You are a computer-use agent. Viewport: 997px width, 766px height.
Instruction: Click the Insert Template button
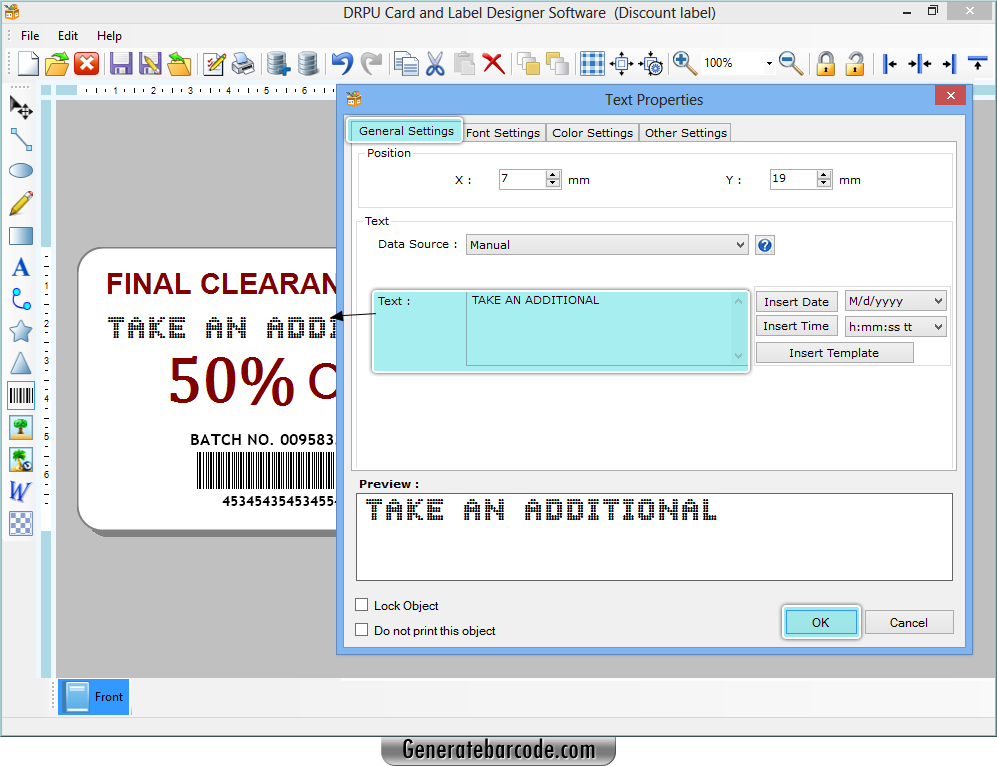click(834, 353)
